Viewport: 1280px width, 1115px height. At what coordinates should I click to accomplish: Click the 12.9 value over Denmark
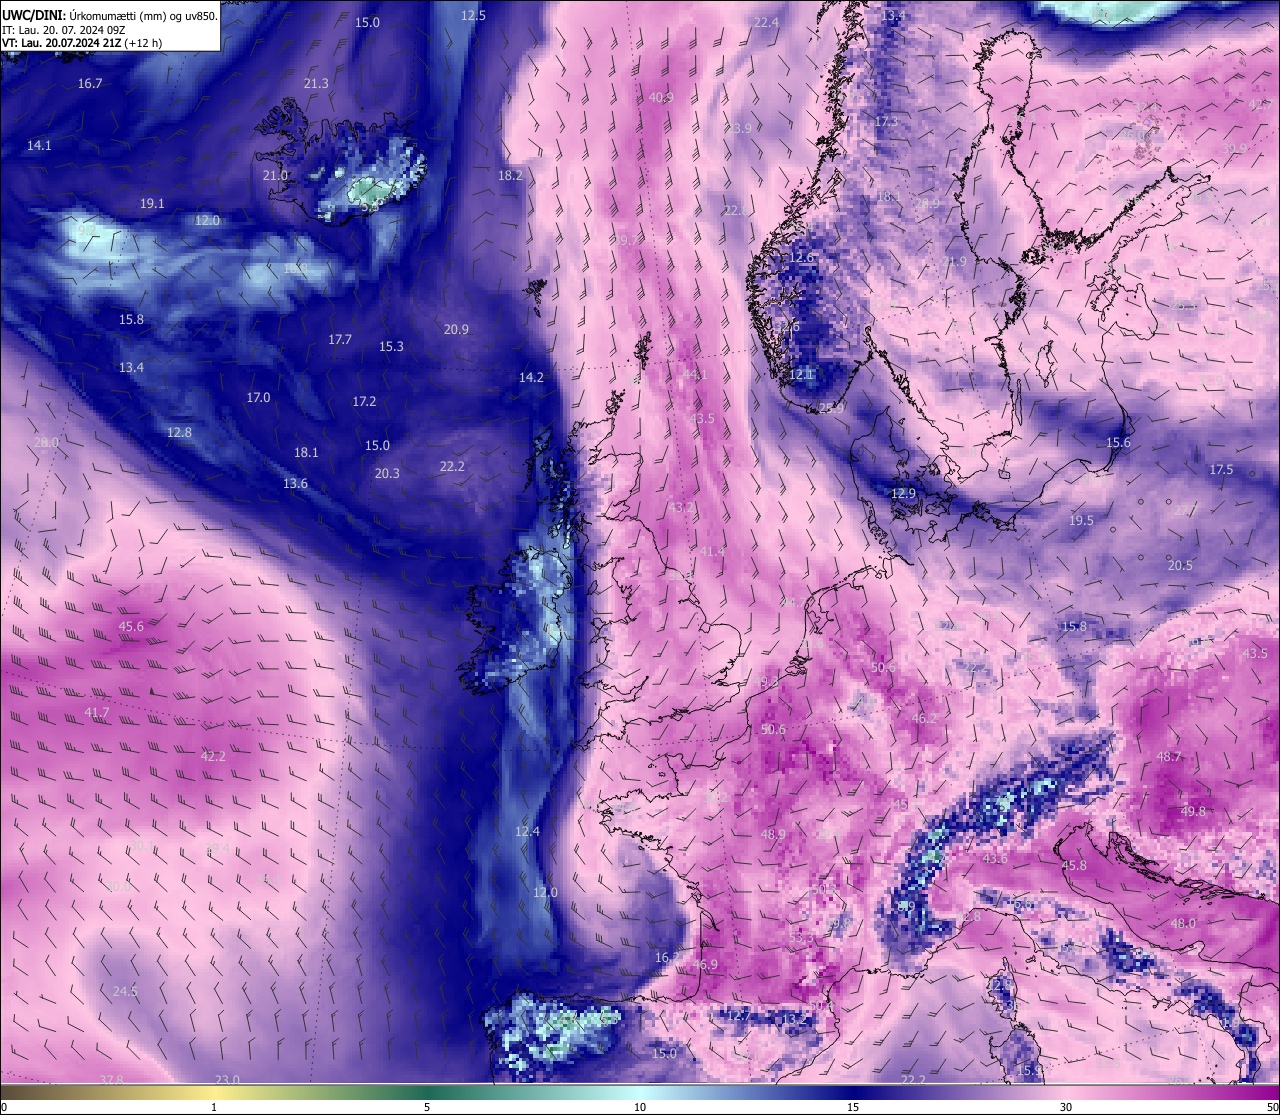903,493
